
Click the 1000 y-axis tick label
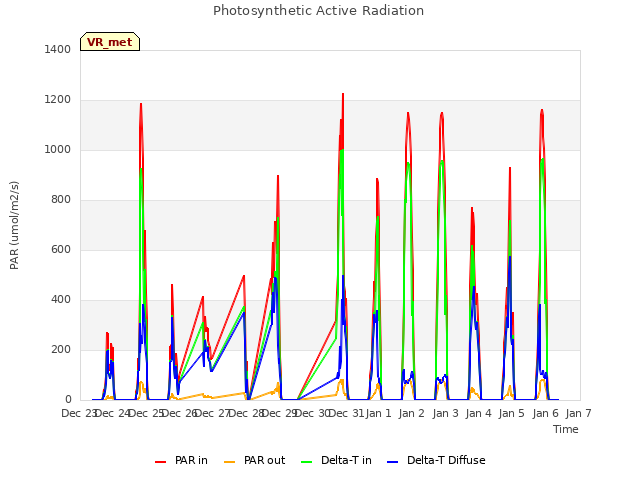58,149
